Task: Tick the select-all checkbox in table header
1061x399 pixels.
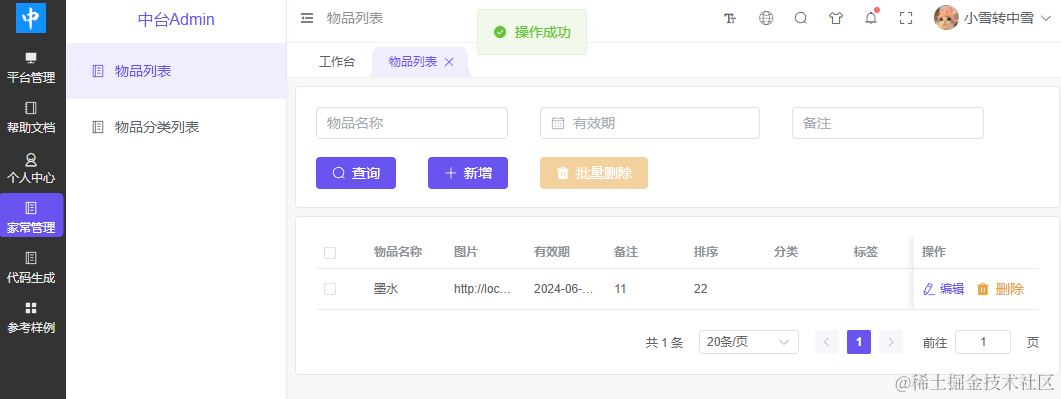Action: click(x=330, y=253)
